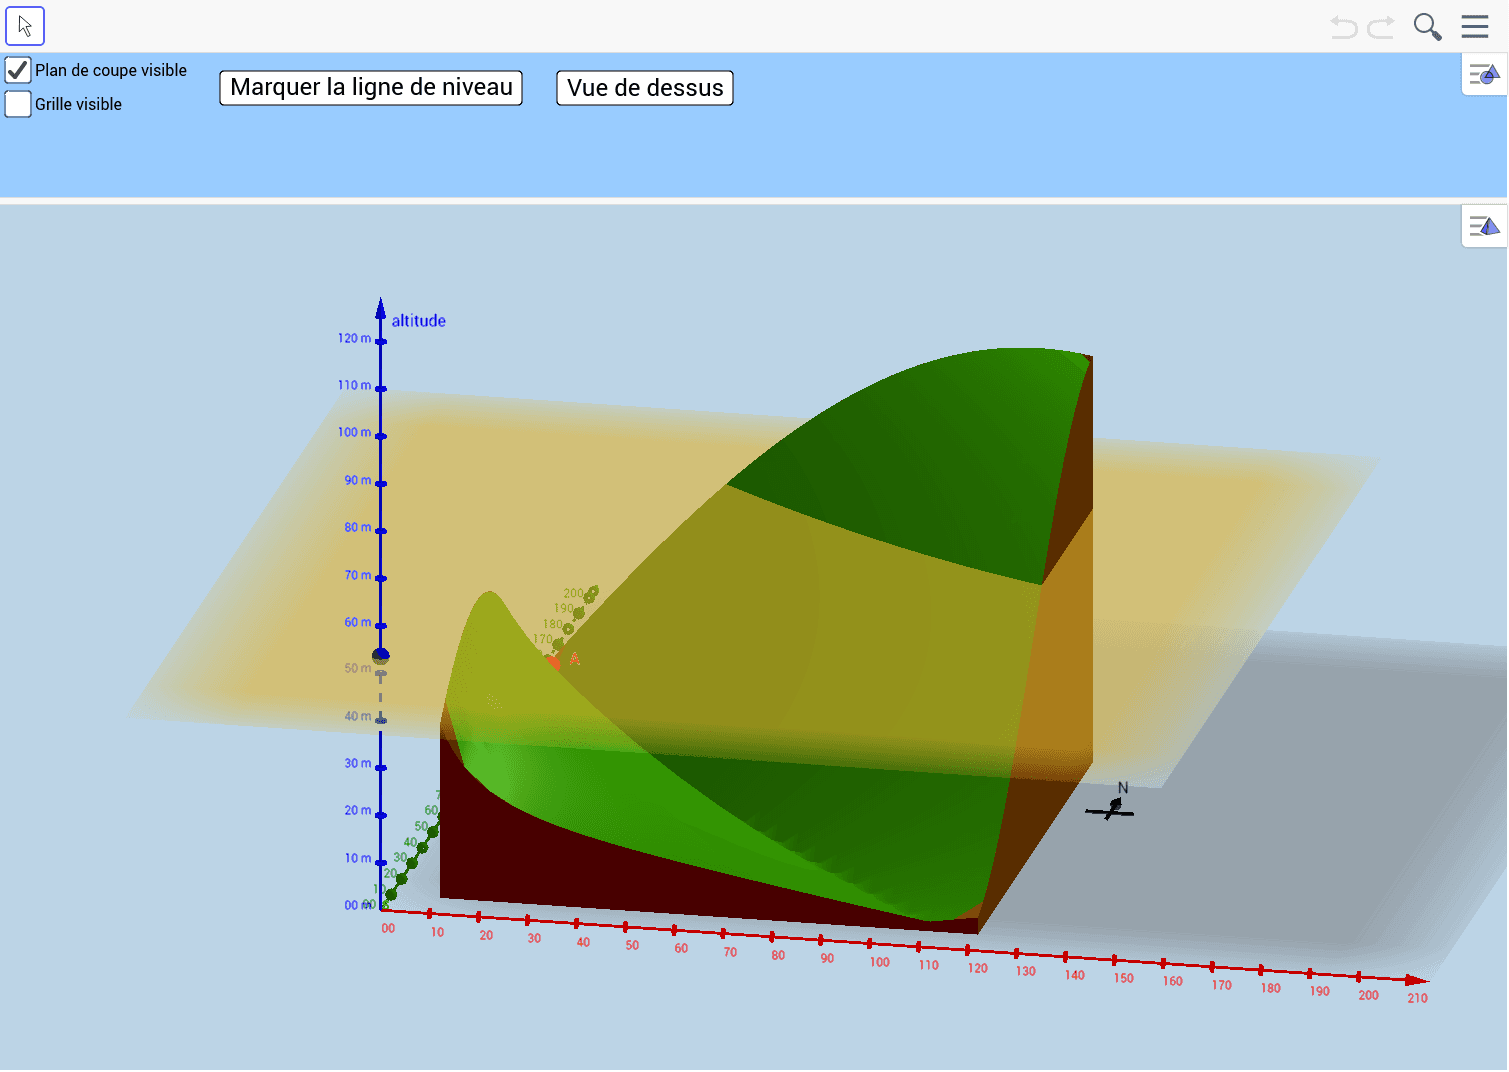1509x1072 pixels.
Task: Click the 180 label on the green axis
Action: click(x=553, y=623)
